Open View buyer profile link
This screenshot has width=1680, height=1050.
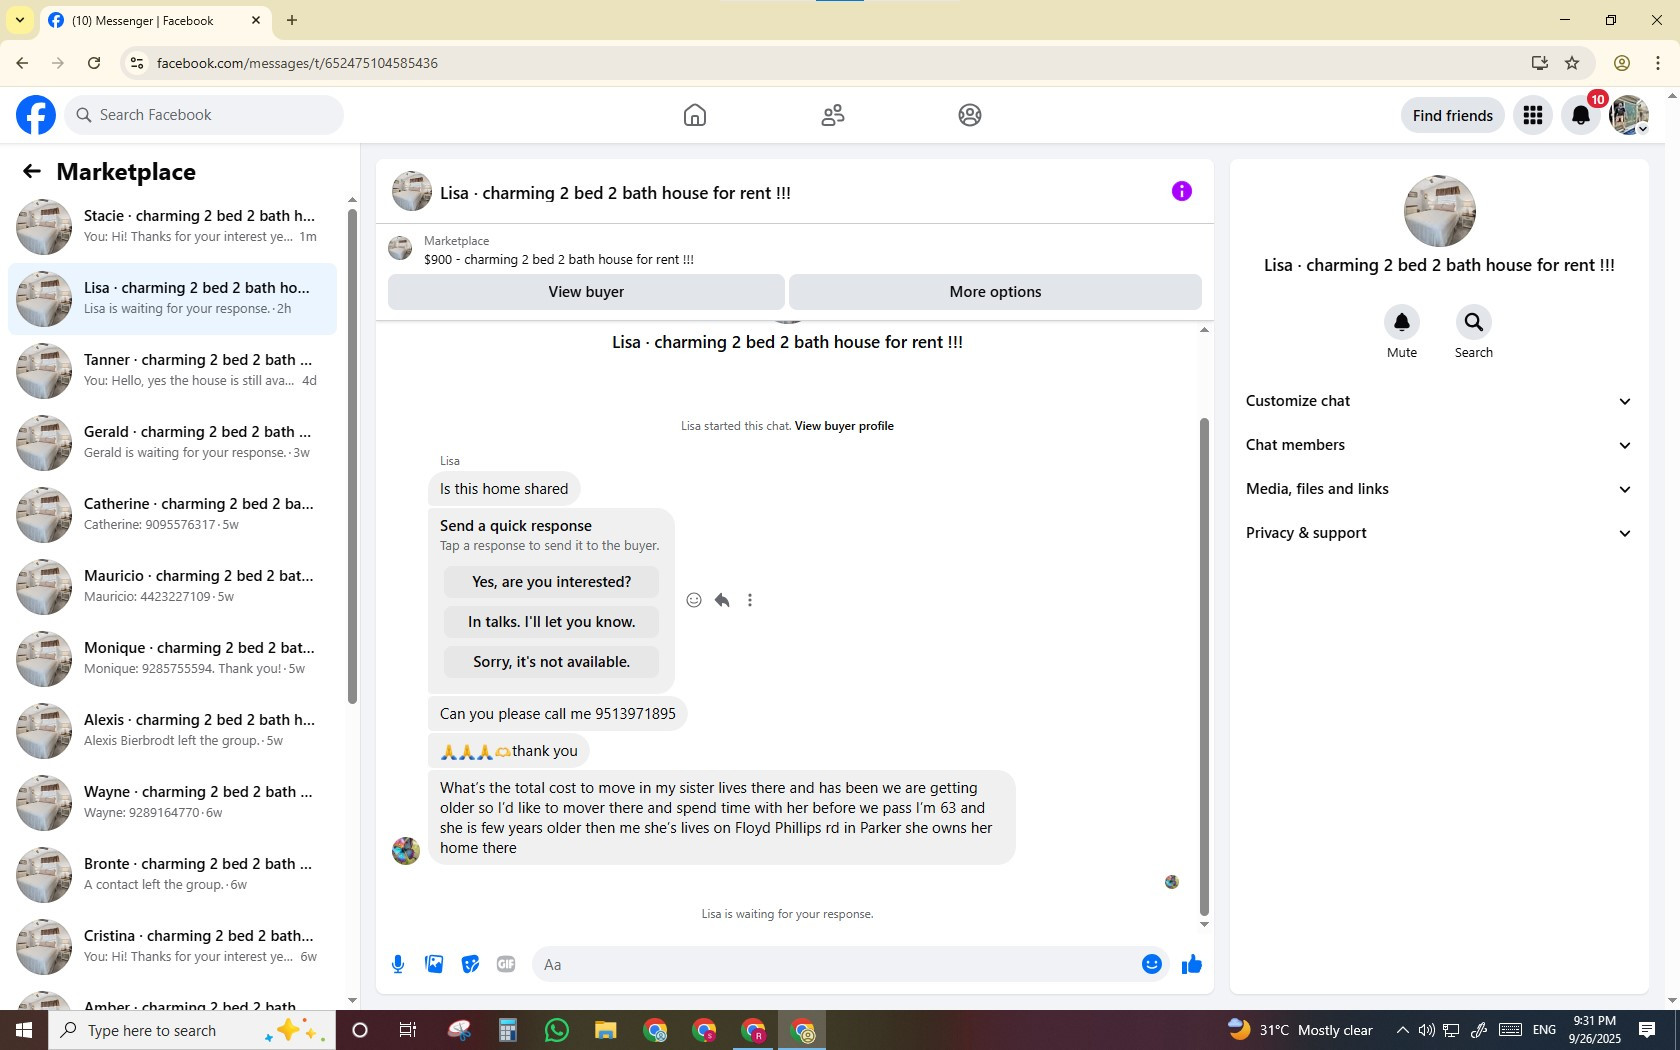click(844, 426)
